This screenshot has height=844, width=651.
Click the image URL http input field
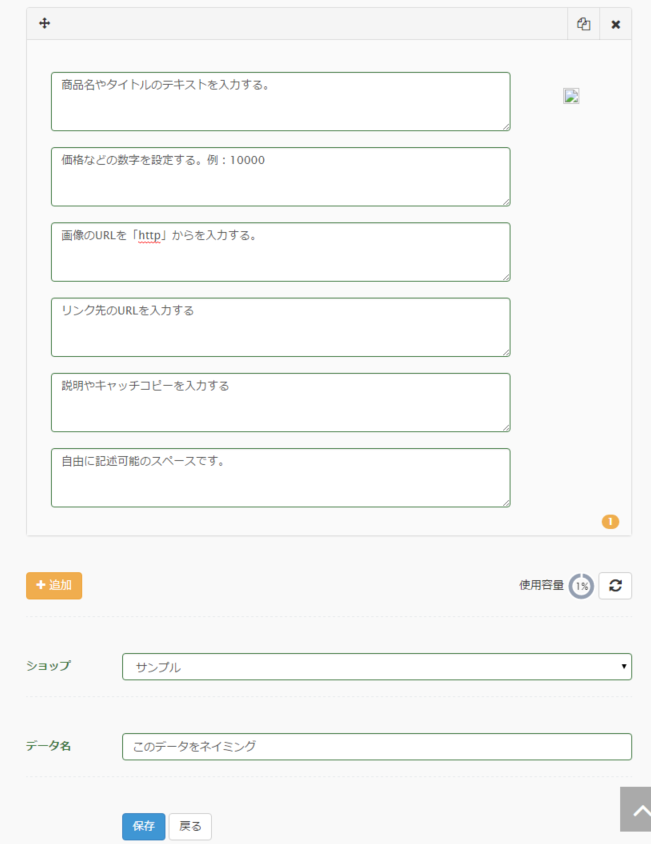pos(281,252)
